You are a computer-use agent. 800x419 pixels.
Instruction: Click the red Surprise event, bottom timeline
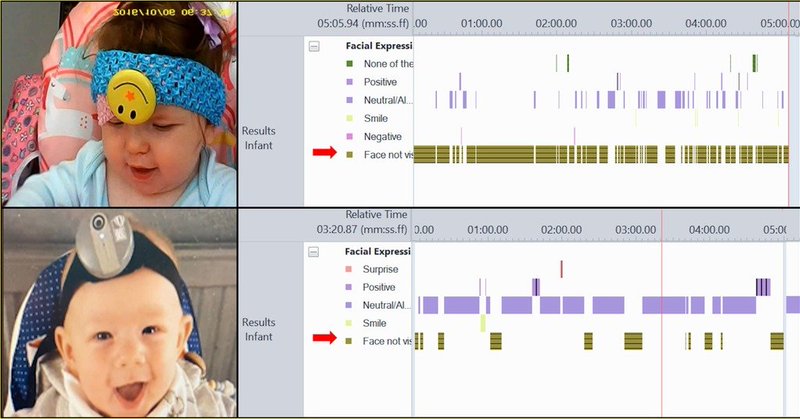(x=561, y=269)
